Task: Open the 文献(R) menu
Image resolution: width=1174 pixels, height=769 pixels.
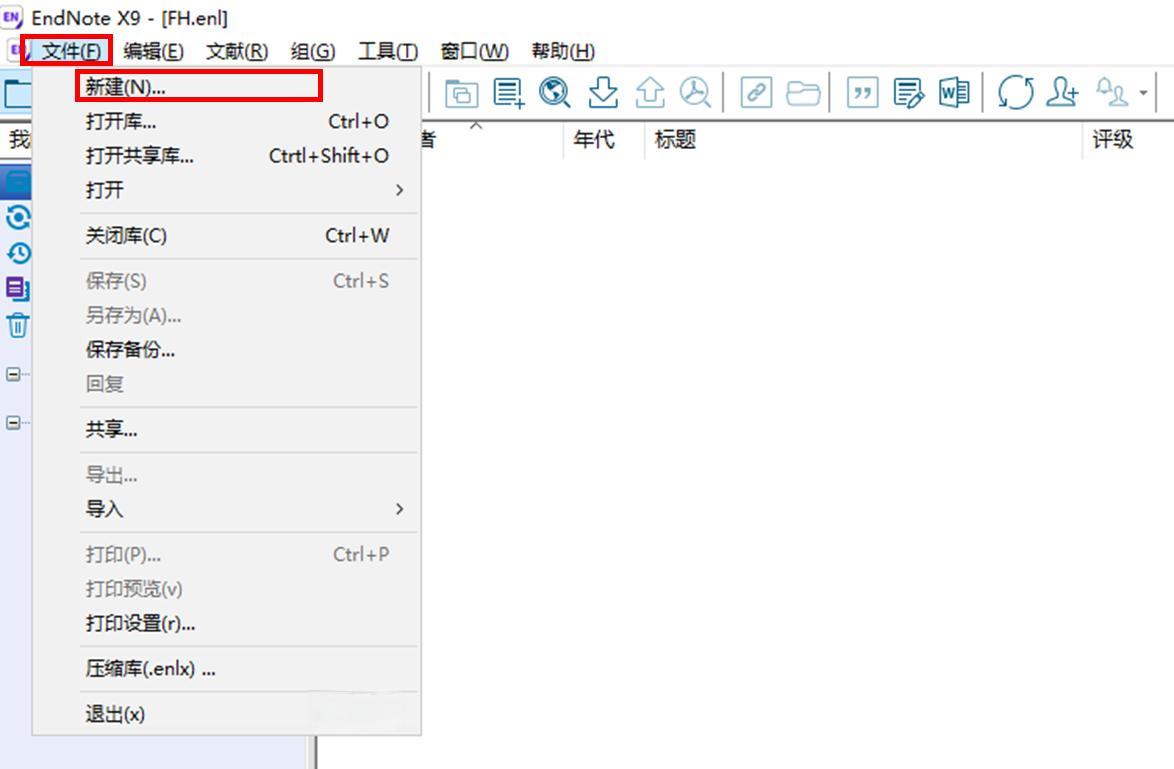Action: click(237, 51)
